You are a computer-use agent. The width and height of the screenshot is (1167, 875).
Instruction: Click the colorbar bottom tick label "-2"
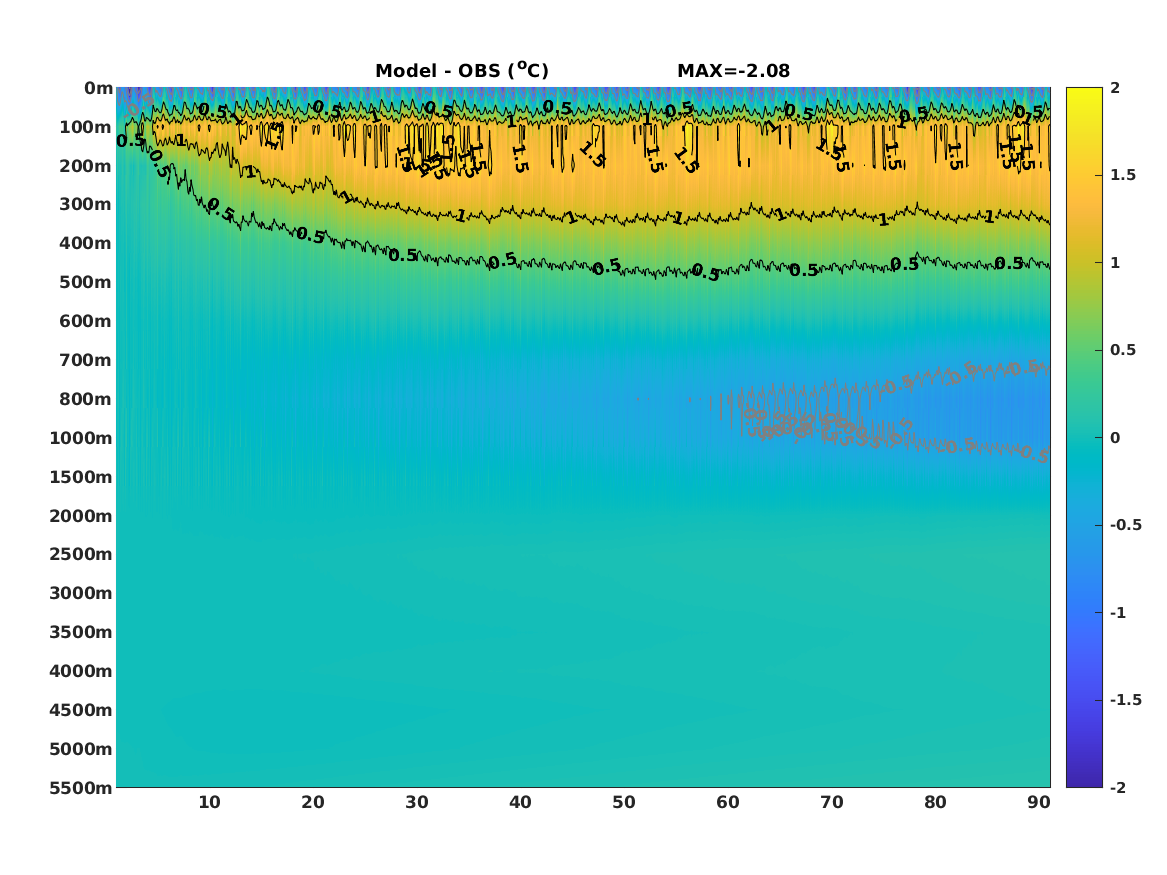point(1118,787)
